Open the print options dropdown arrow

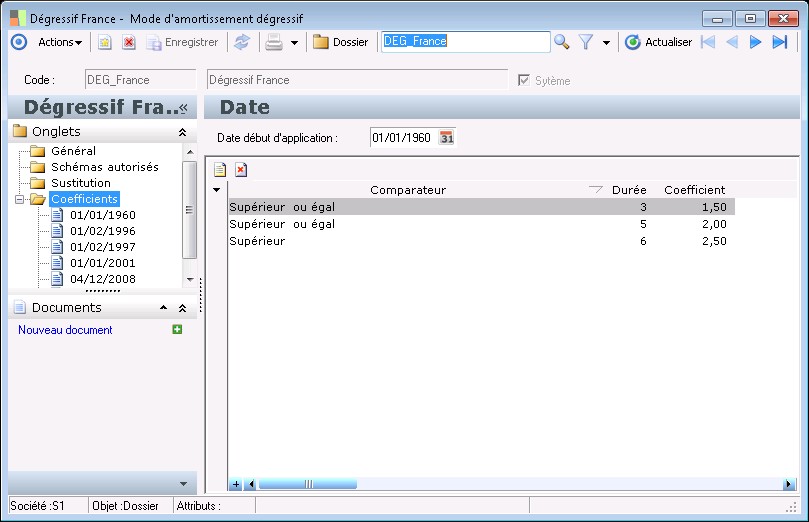294,43
